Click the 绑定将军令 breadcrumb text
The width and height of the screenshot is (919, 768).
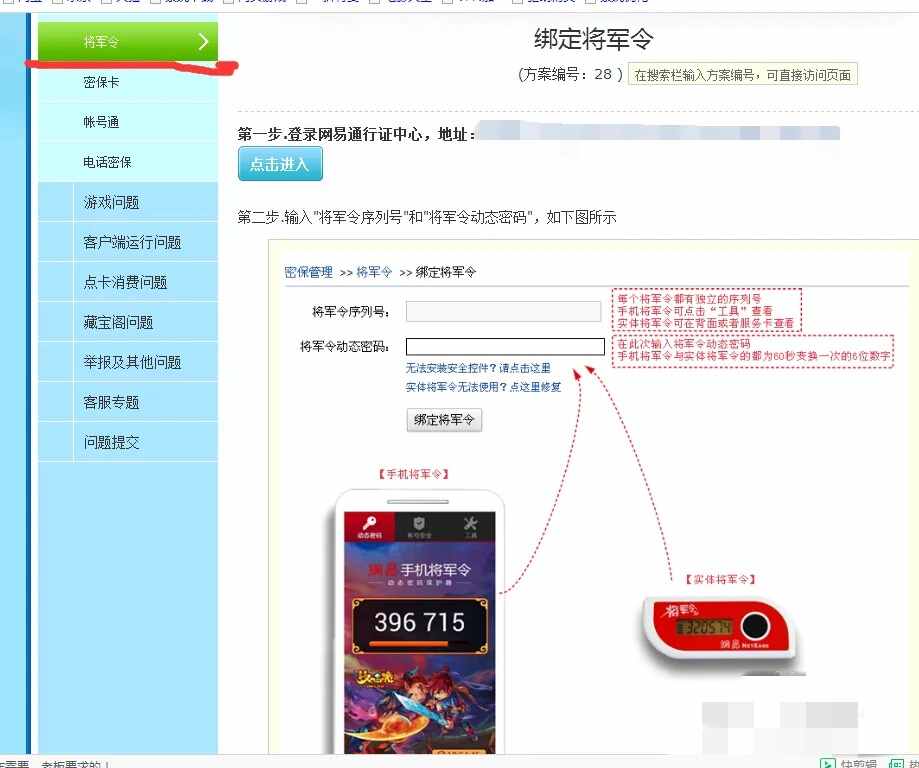point(446,272)
